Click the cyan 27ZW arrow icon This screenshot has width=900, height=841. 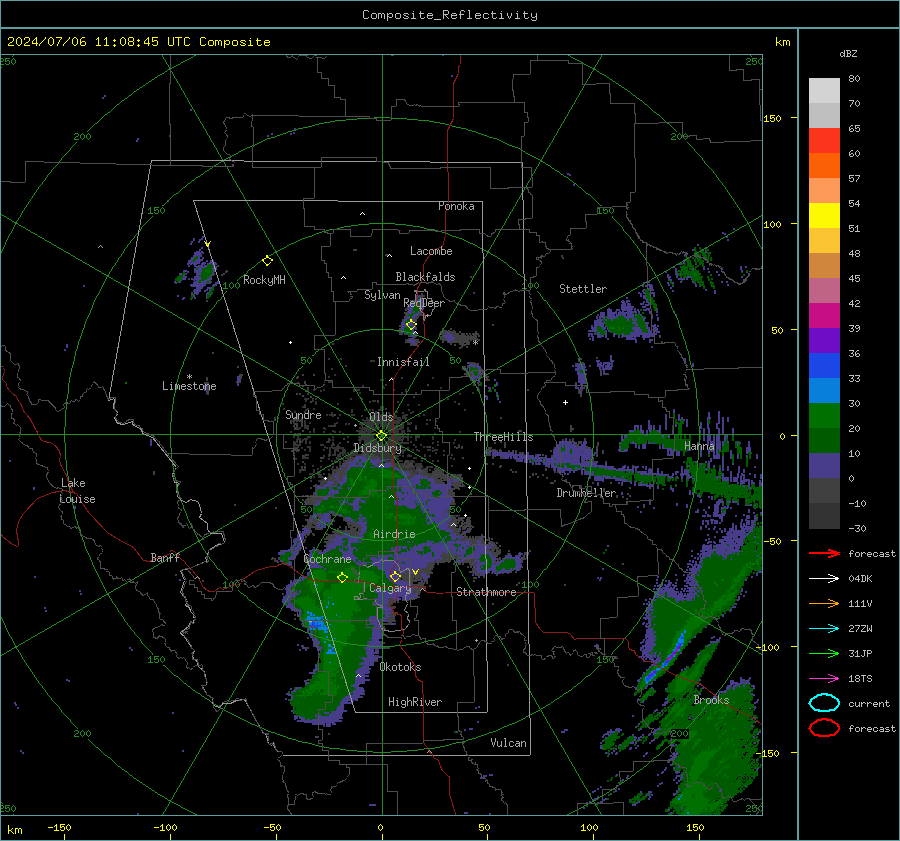click(824, 629)
